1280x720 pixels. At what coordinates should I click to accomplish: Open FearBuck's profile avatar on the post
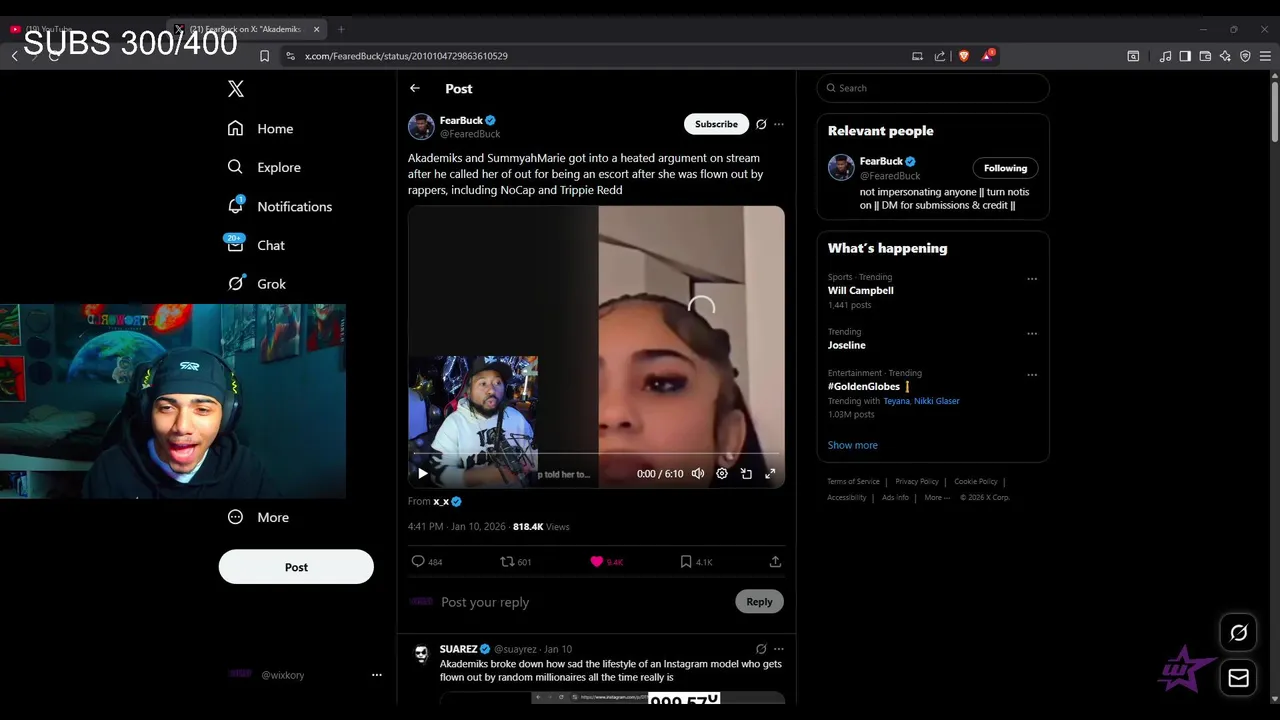421,127
